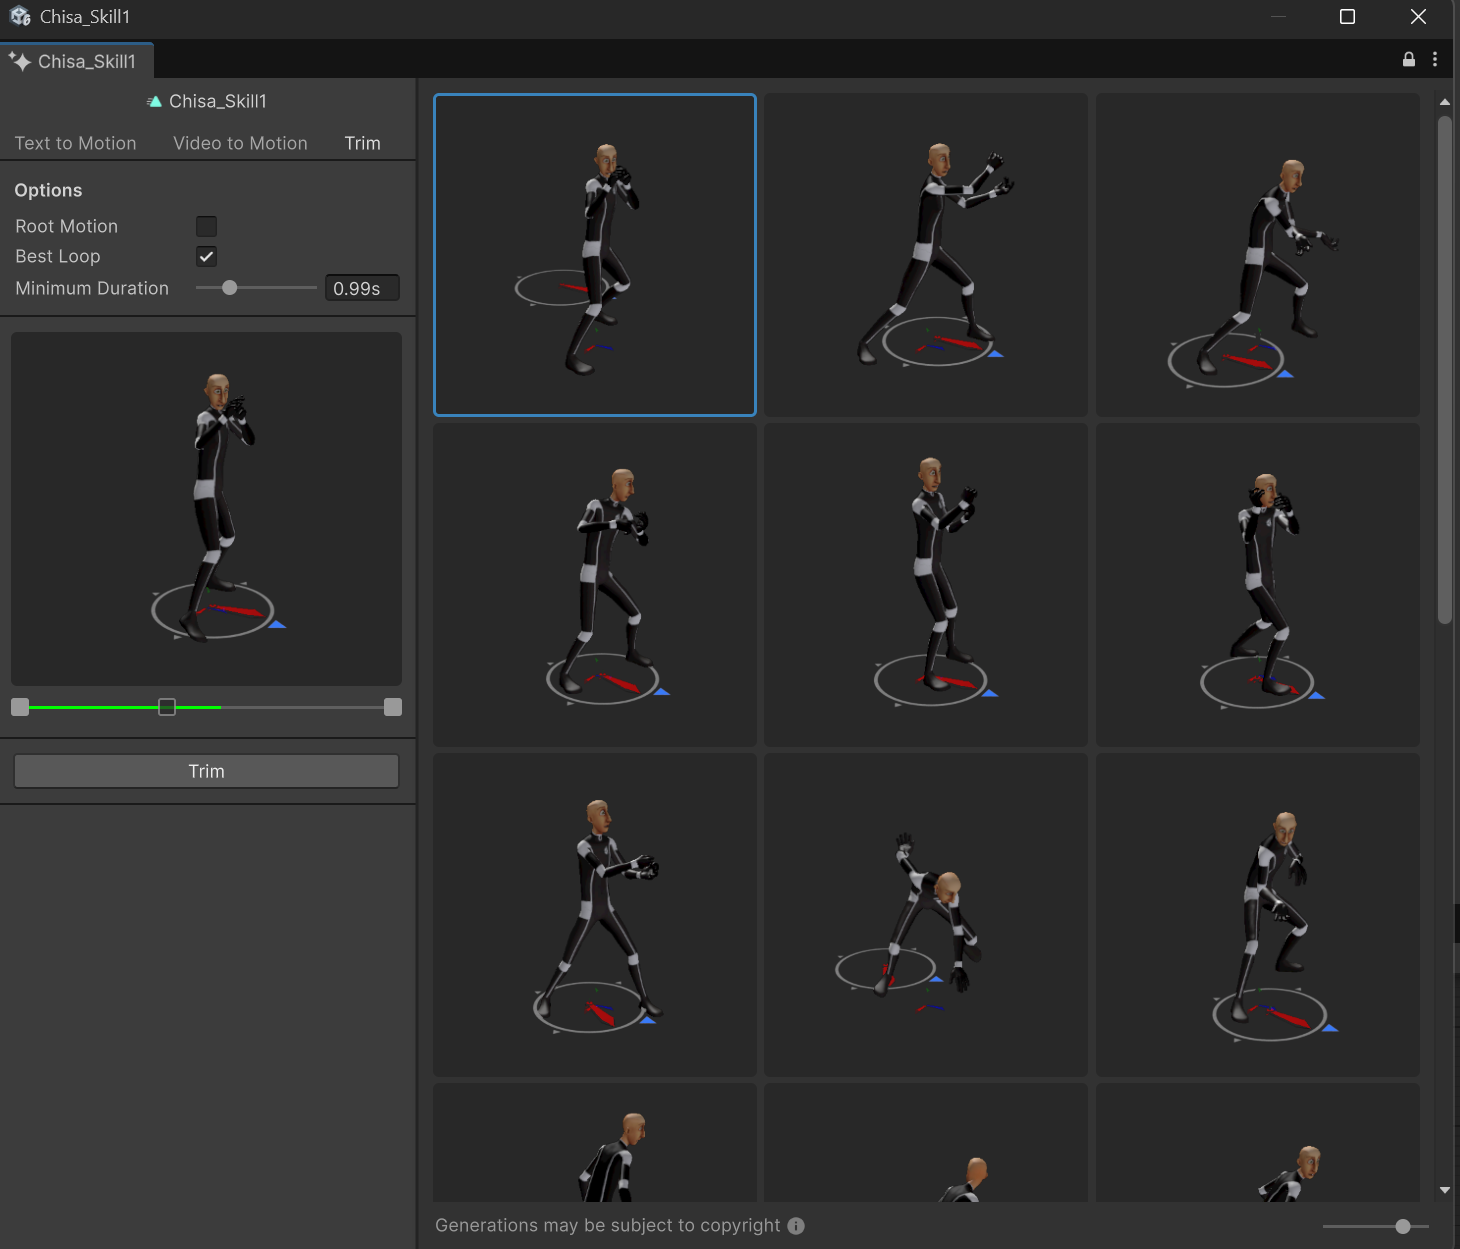
Task: Select the third-row left wide-stance thumbnail
Action: (x=595, y=915)
